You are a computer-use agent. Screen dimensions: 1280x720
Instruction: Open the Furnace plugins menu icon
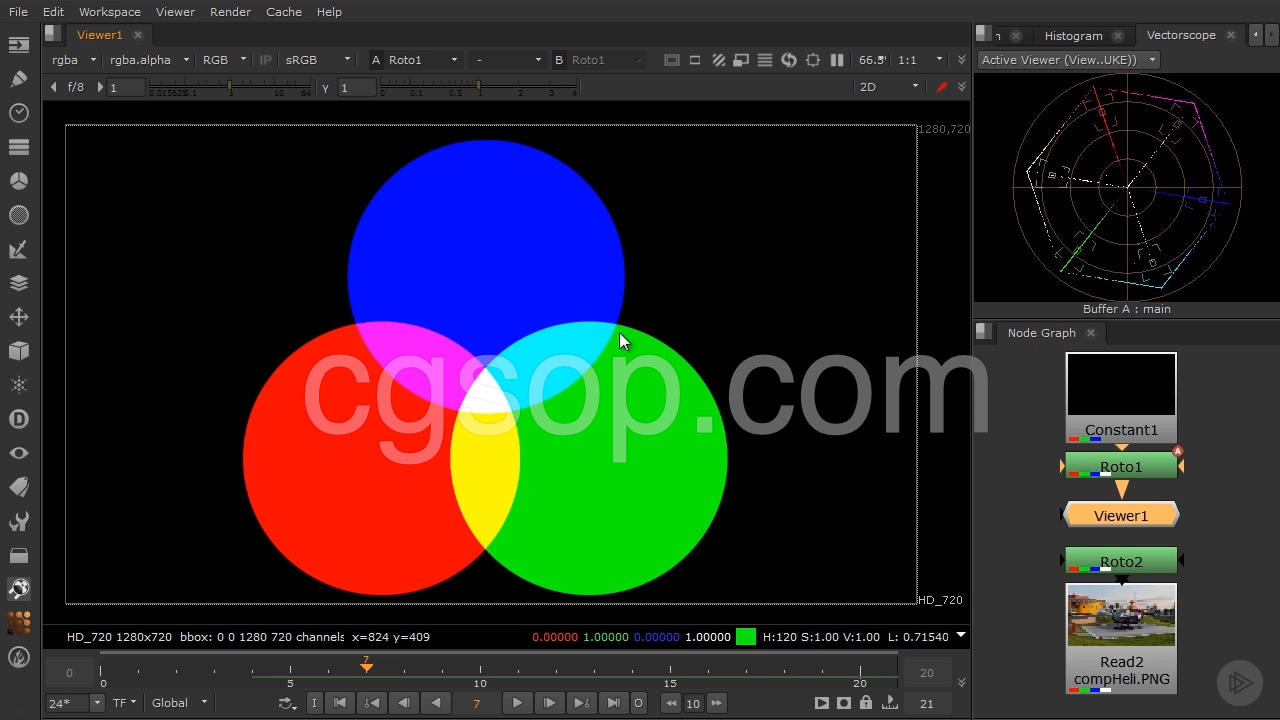pyautogui.click(x=19, y=623)
